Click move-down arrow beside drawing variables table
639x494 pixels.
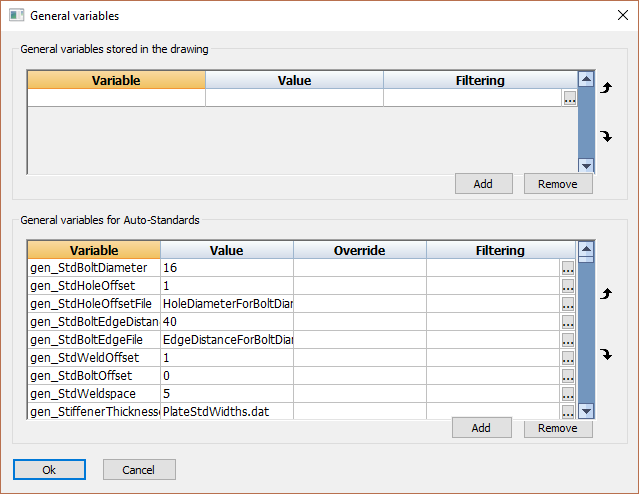click(605, 136)
